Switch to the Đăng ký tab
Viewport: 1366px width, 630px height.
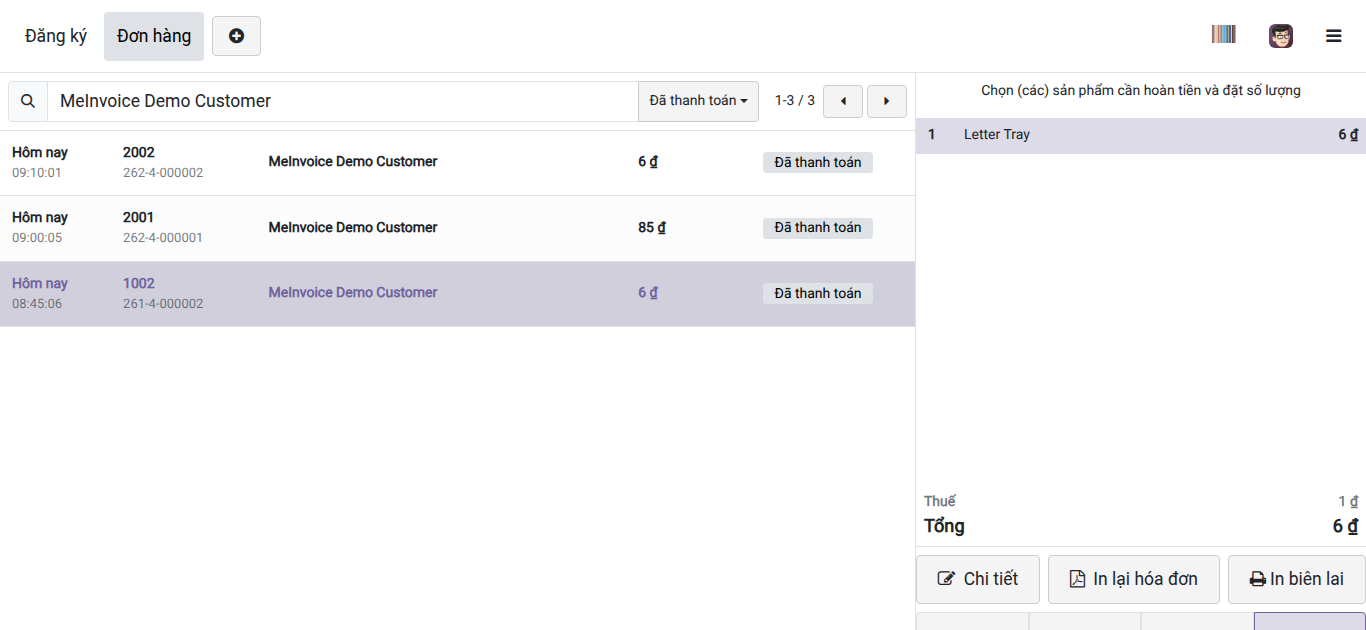(x=56, y=36)
